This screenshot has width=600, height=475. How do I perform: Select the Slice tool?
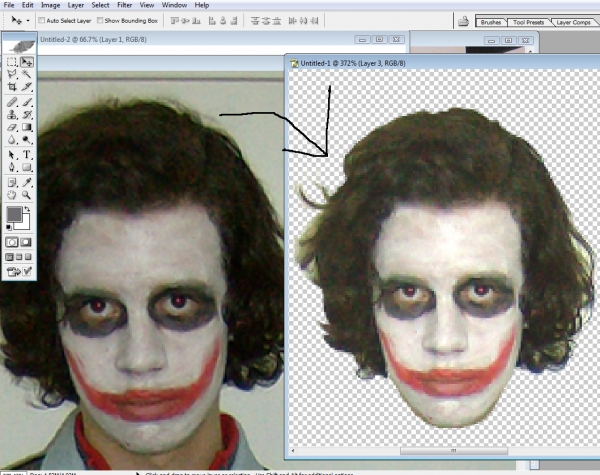26,87
